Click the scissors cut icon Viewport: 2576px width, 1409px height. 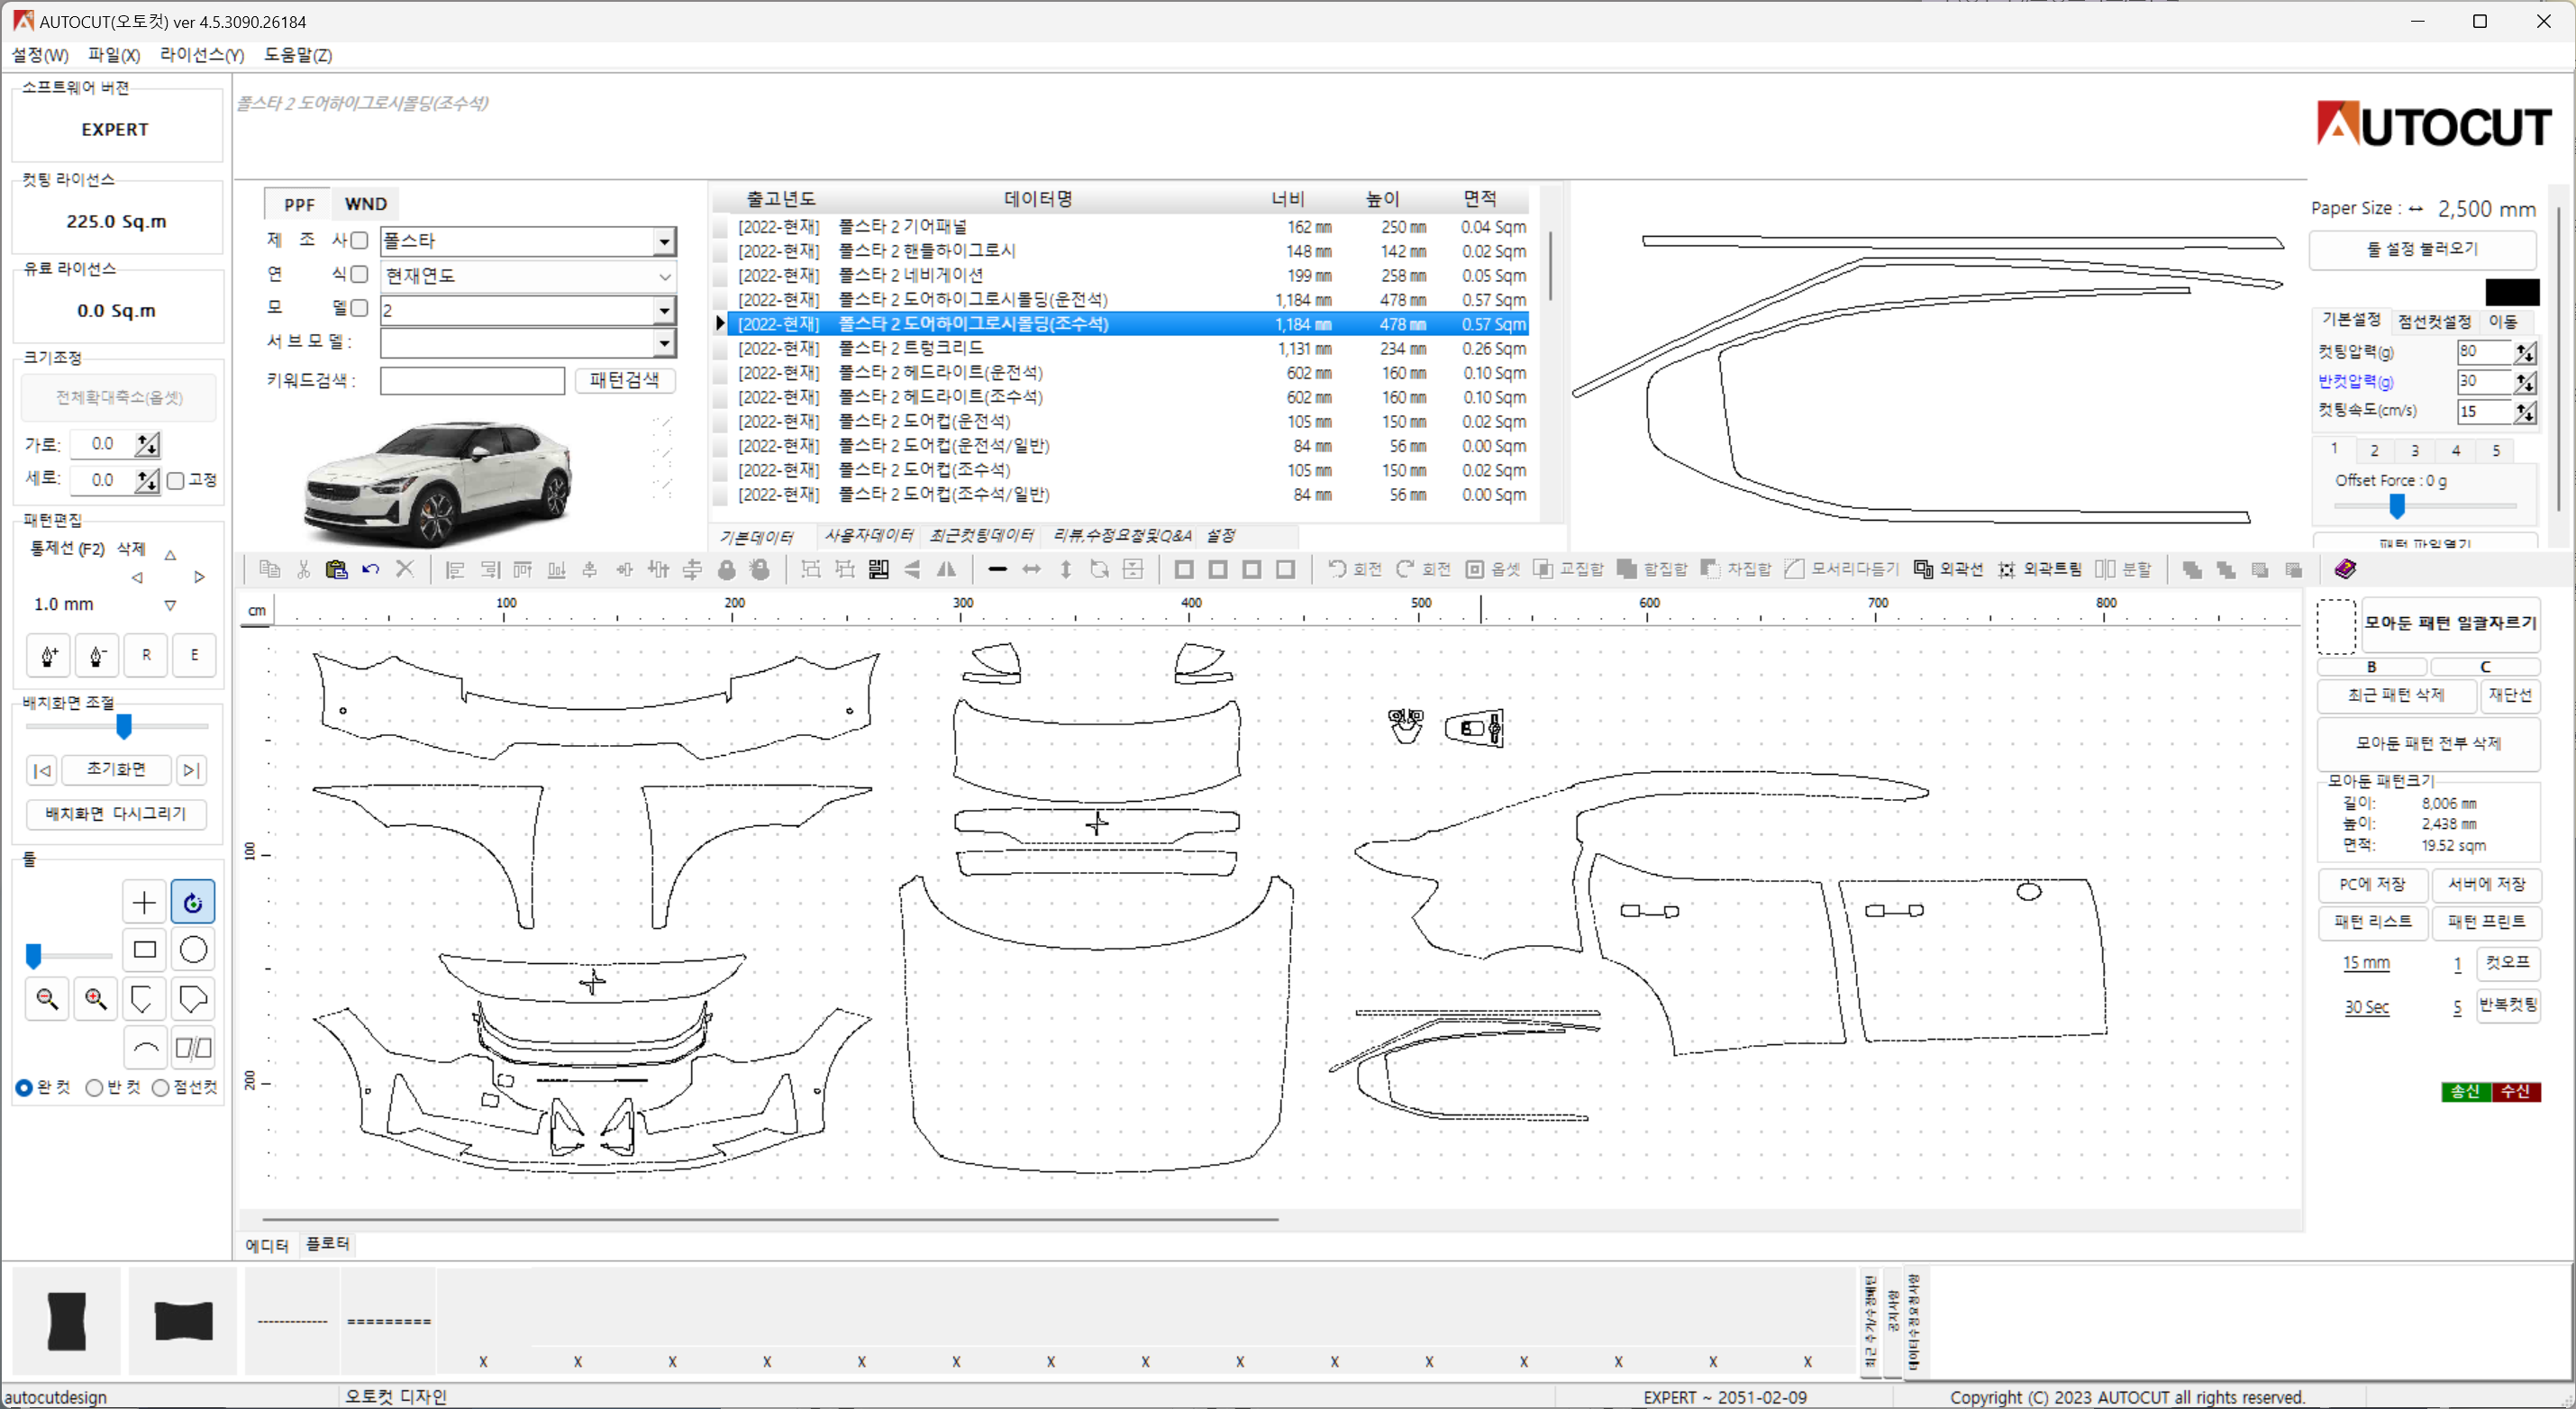[303, 569]
